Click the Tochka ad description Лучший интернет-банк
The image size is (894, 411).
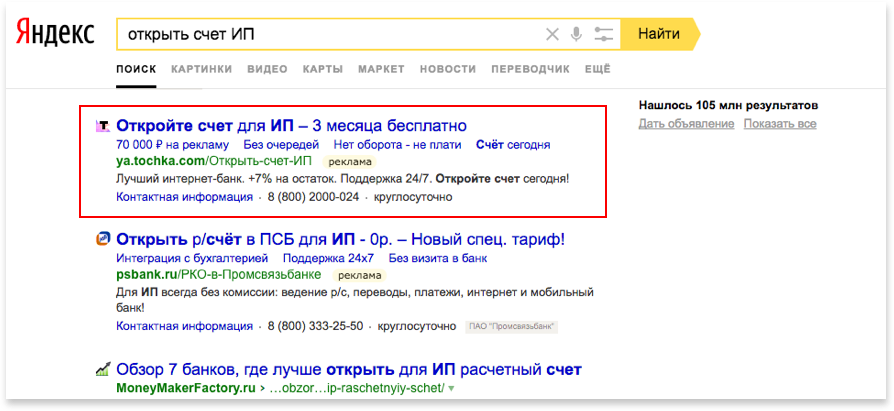click(x=343, y=180)
